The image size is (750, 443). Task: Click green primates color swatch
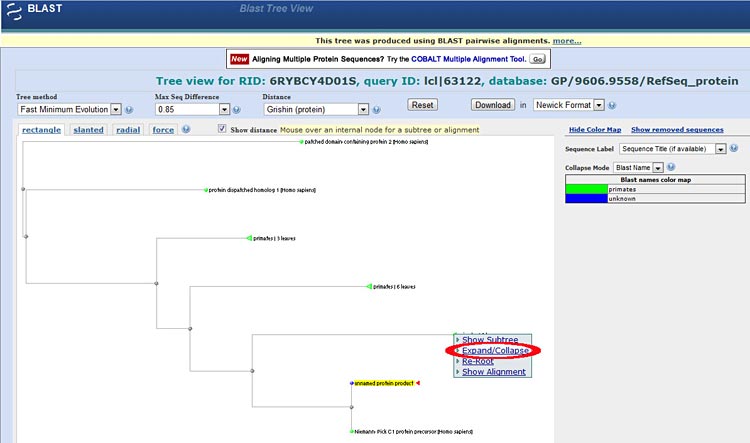(x=586, y=189)
